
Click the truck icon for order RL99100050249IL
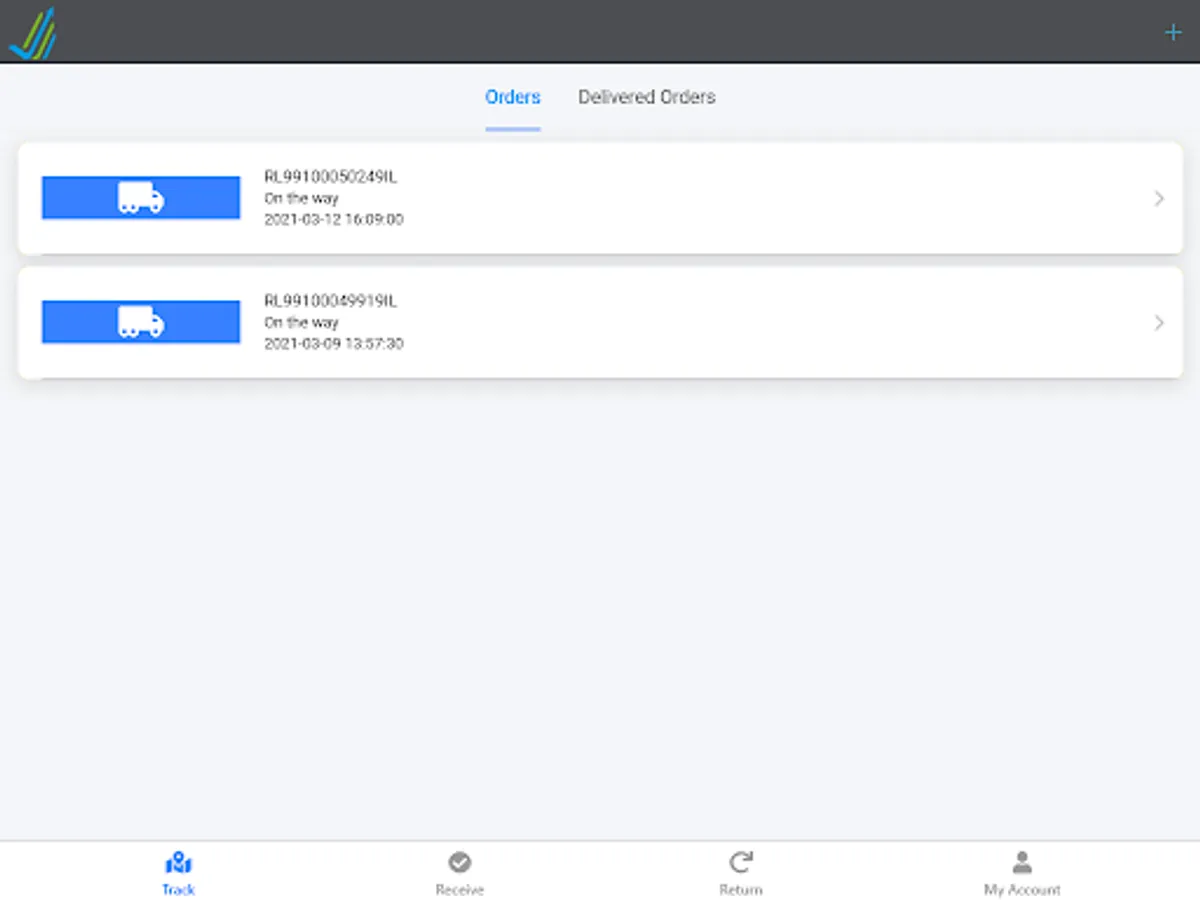tap(141, 198)
